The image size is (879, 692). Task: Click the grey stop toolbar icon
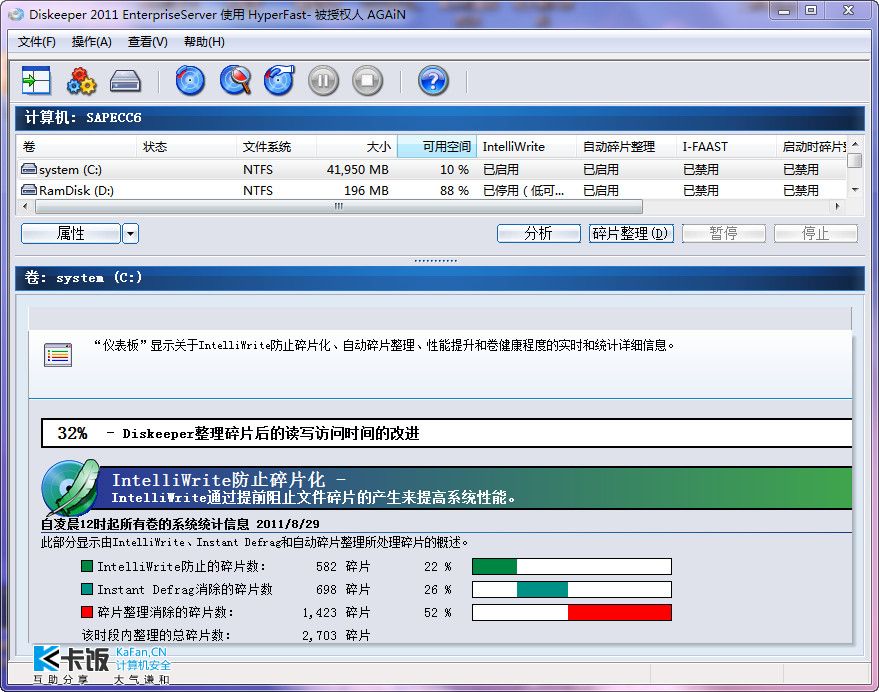tap(368, 80)
